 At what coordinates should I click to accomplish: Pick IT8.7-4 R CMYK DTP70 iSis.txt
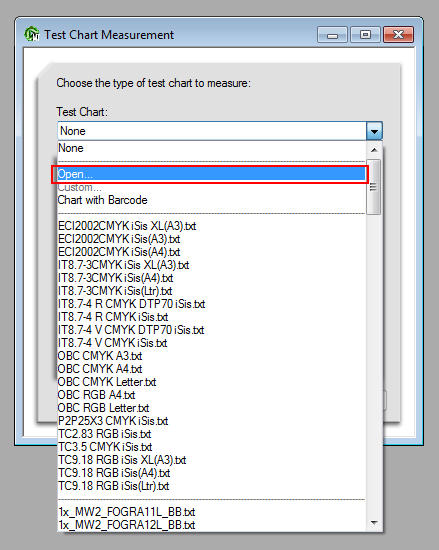tap(211, 304)
